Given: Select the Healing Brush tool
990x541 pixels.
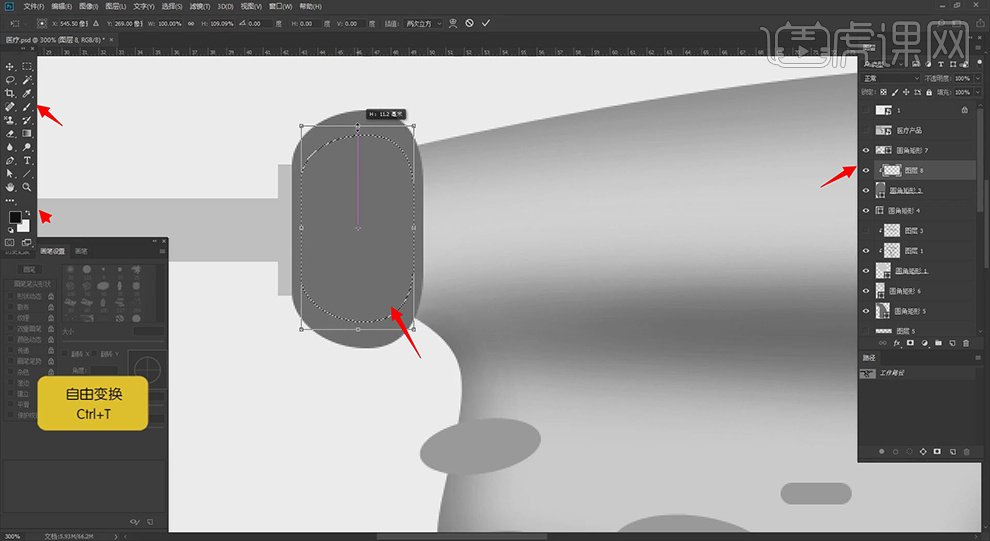Looking at the screenshot, I should coord(9,107).
